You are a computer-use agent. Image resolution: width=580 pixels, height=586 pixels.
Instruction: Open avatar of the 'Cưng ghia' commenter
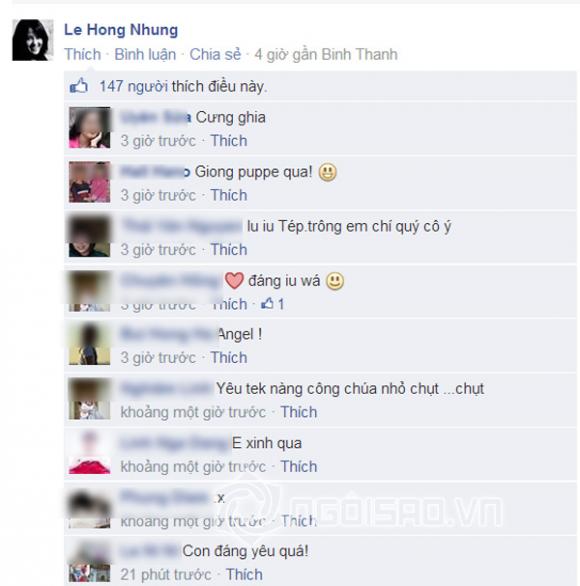click(90, 127)
